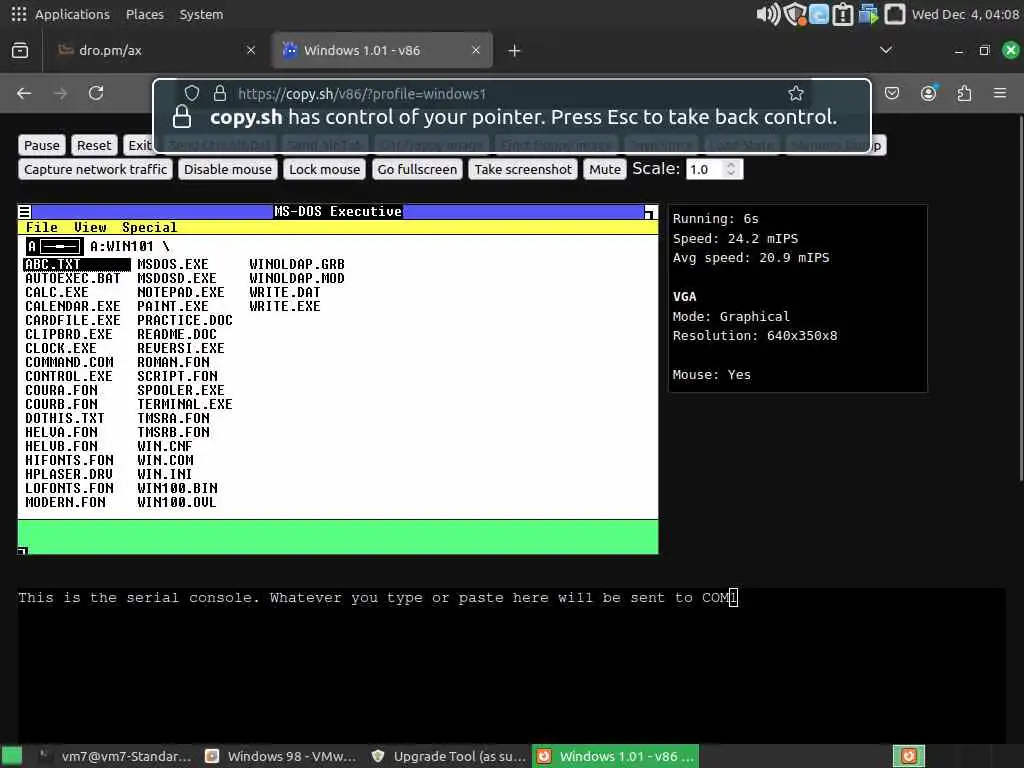
Task: Click the browser forward arrow
Action: [x=60, y=93]
